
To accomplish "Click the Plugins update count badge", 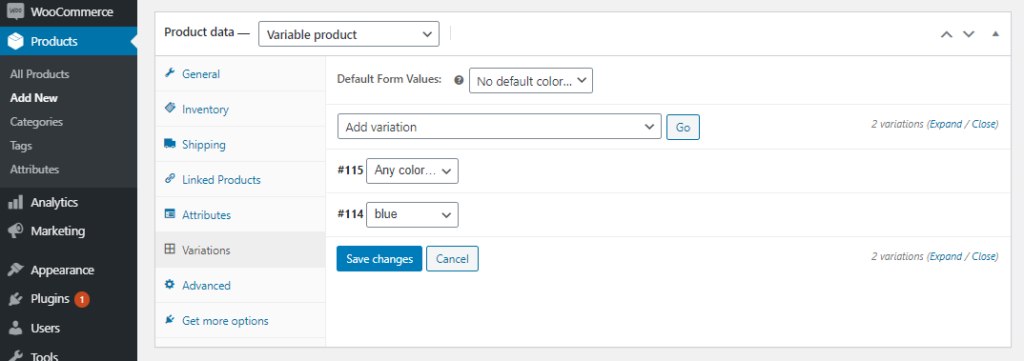I will (x=82, y=299).
